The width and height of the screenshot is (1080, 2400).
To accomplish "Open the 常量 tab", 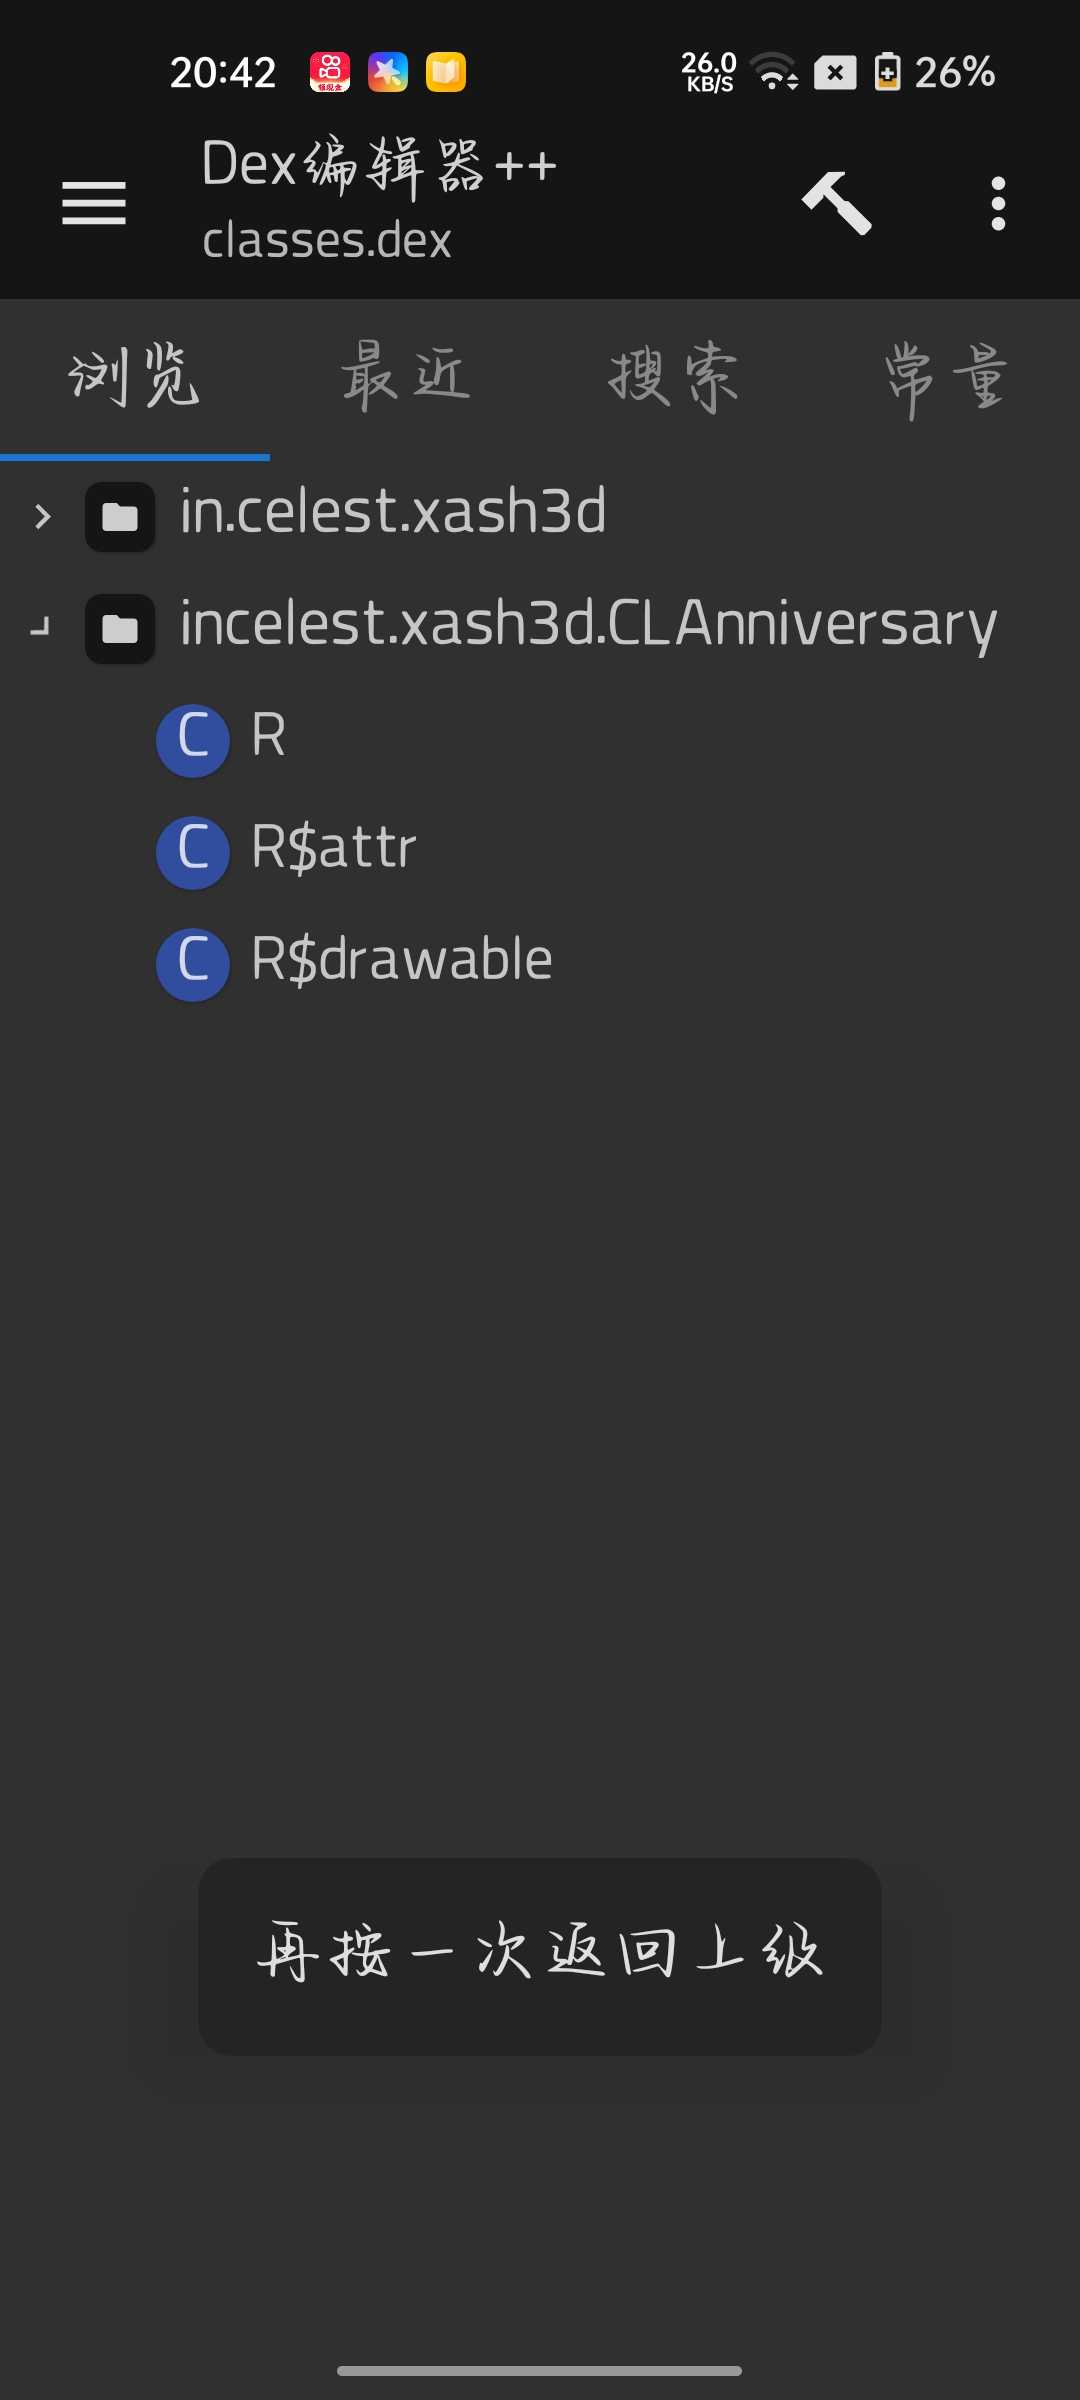I will tap(945, 377).
